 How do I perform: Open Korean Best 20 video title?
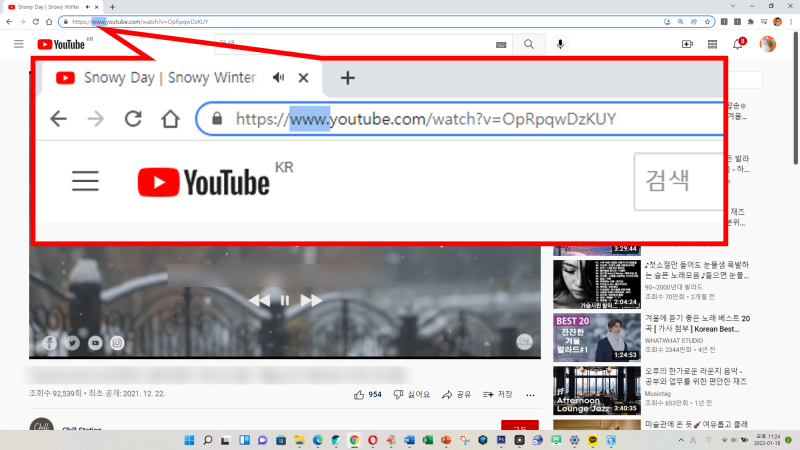click(696, 323)
